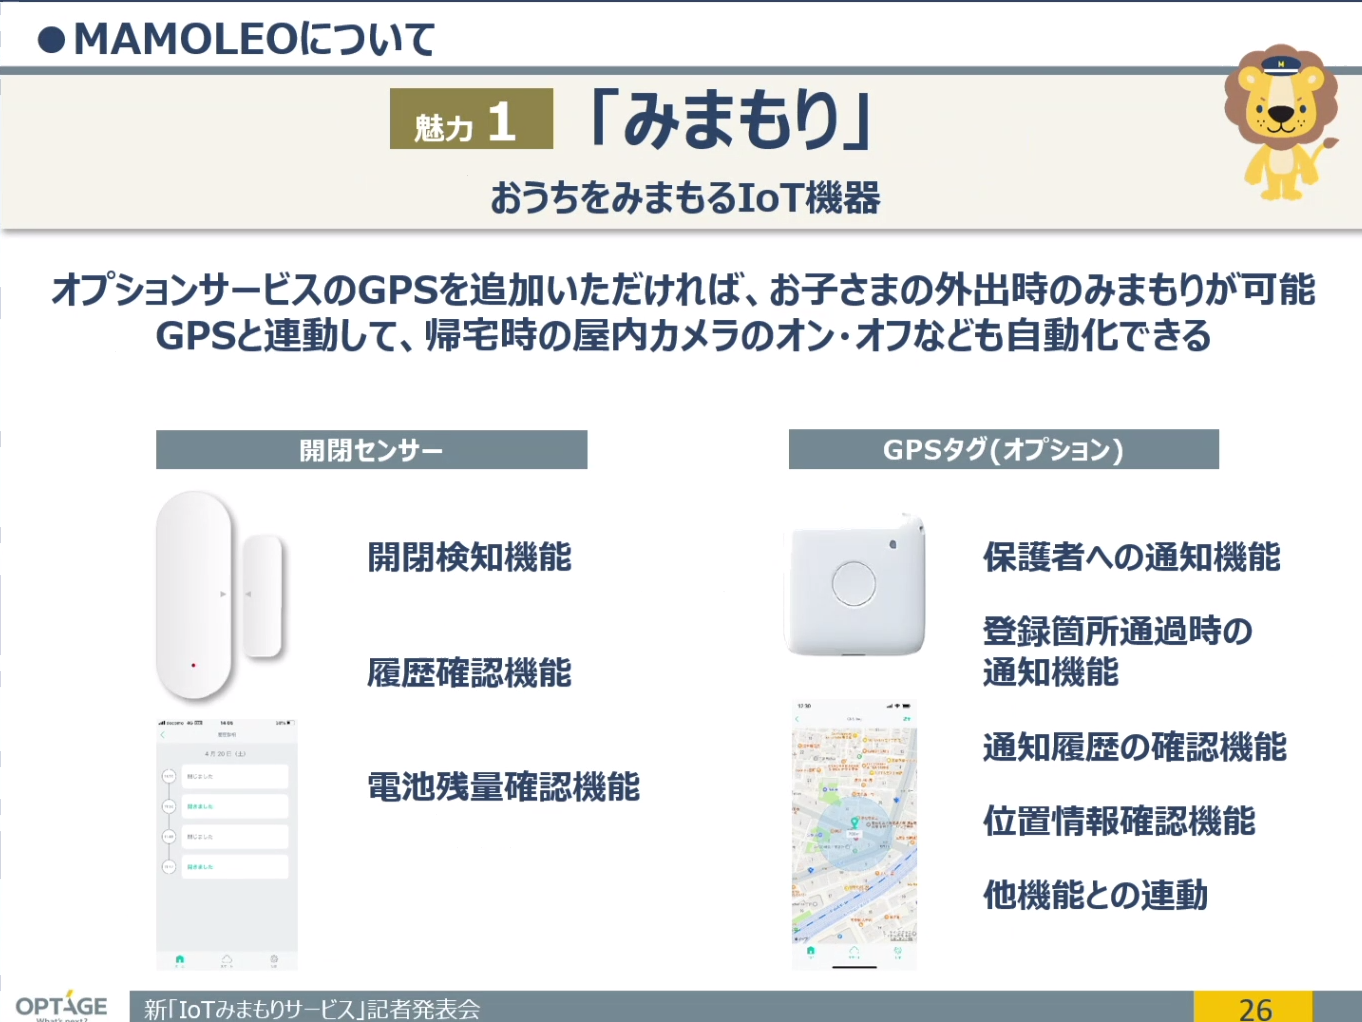Open the sensor history phone screenshot
Image resolution: width=1362 pixels, height=1022 pixels.
point(227,843)
